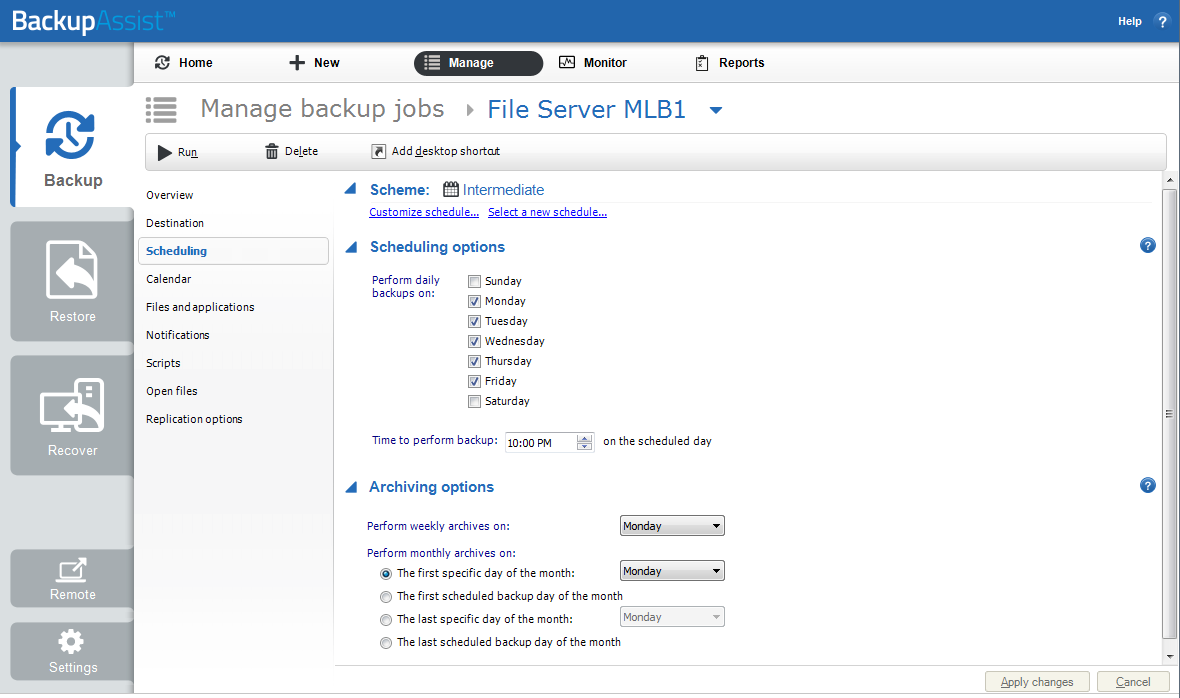Open the Remote section icon
Screen dimensions: 1180x698
click(x=72, y=569)
